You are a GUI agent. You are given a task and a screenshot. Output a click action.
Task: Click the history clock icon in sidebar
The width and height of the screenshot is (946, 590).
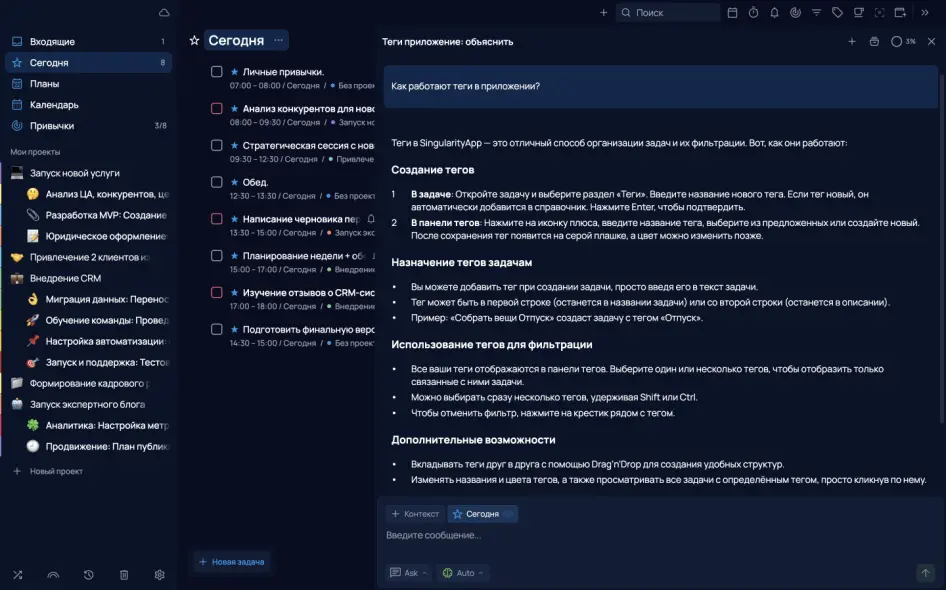point(89,575)
